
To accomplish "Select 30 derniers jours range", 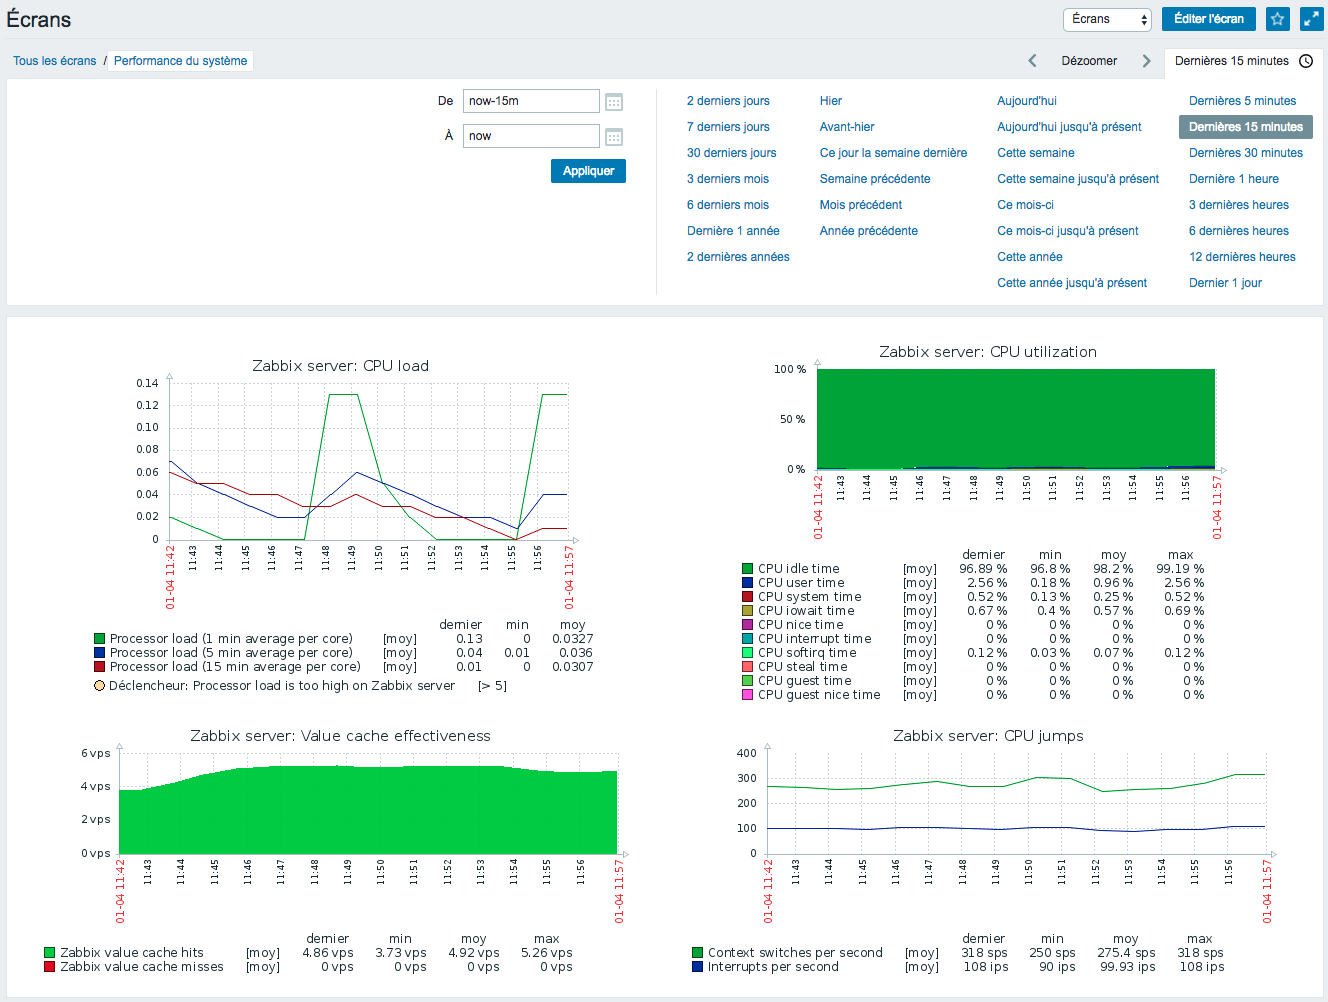I will point(731,153).
